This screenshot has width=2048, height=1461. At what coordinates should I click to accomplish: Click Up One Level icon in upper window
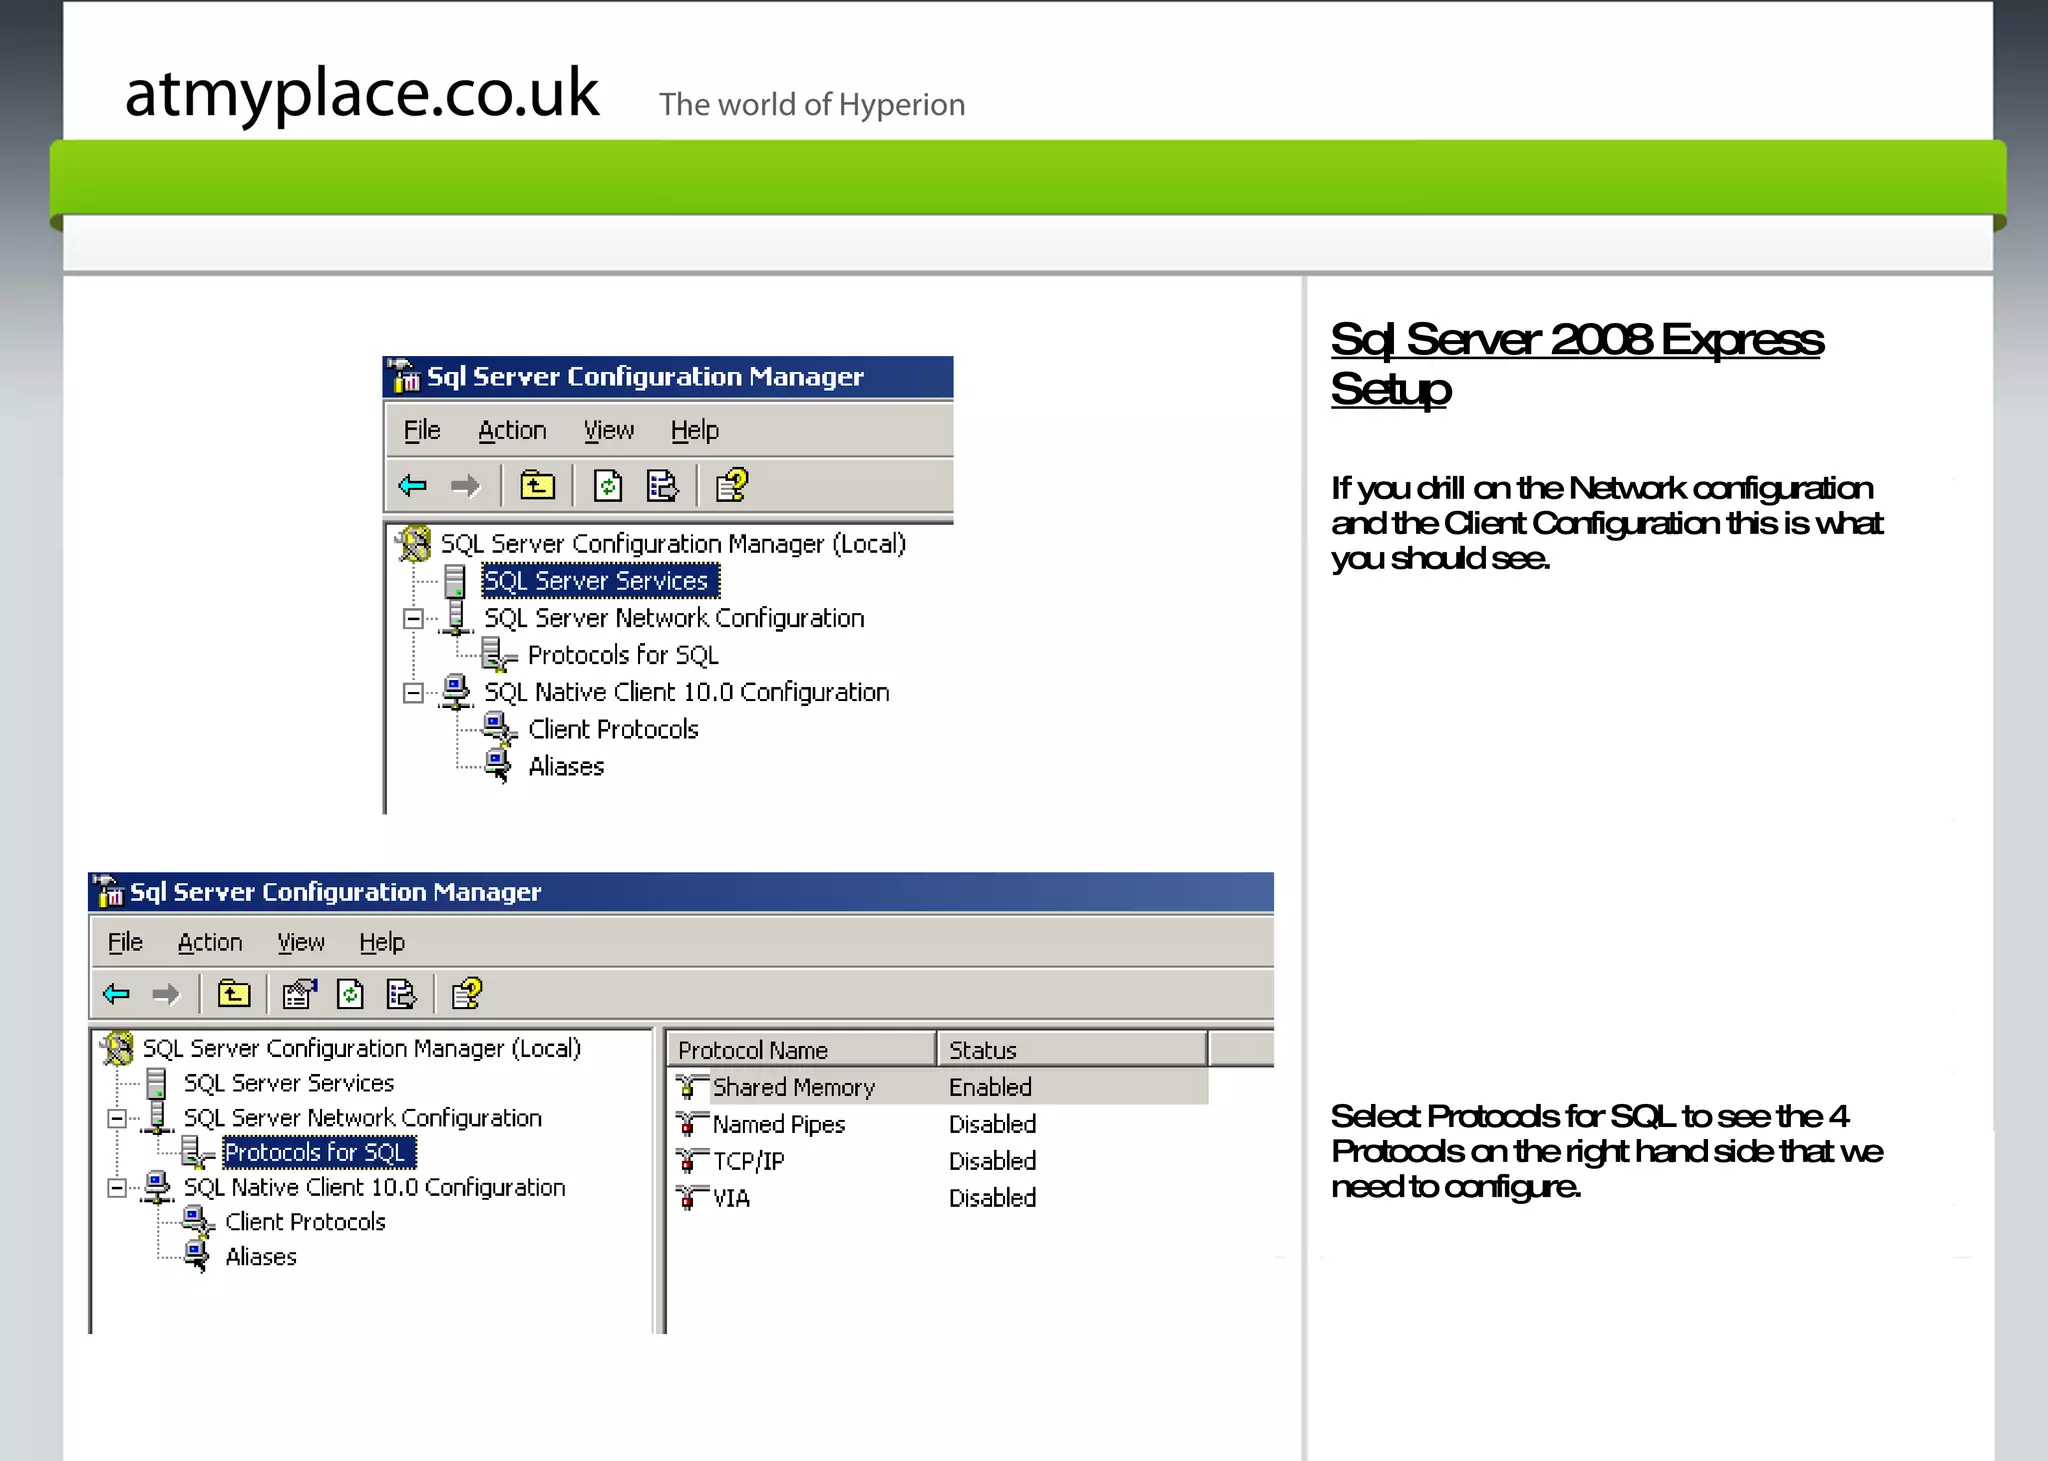coord(537,486)
